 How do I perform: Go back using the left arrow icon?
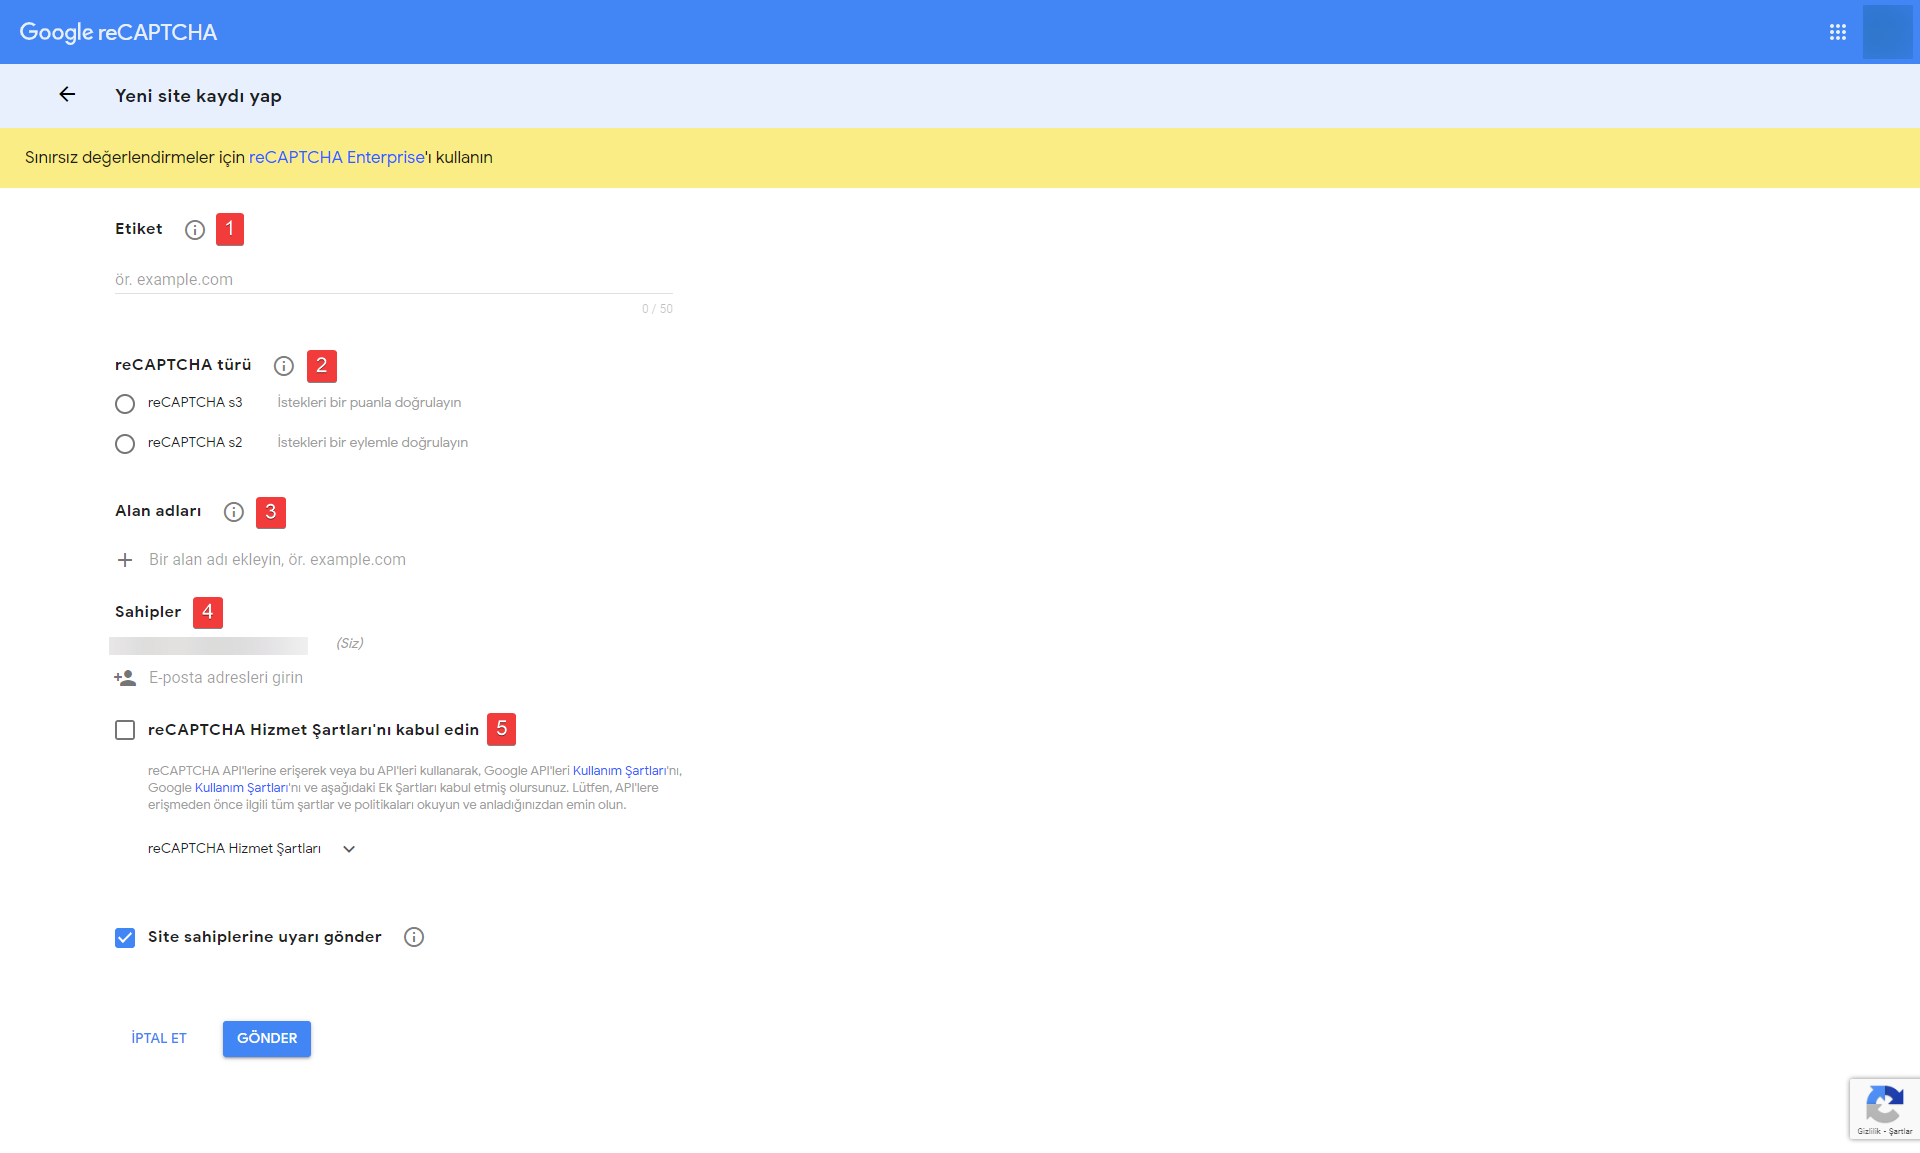pos(67,94)
